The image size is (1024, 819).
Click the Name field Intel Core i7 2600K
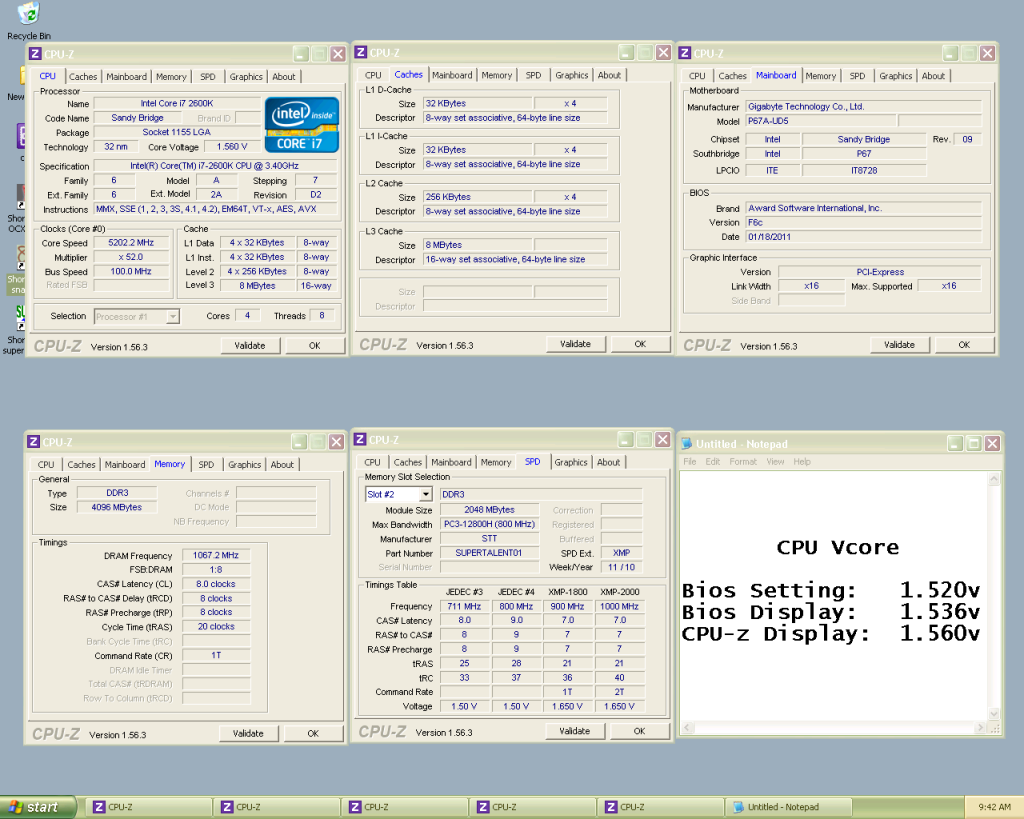[x=176, y=104]
